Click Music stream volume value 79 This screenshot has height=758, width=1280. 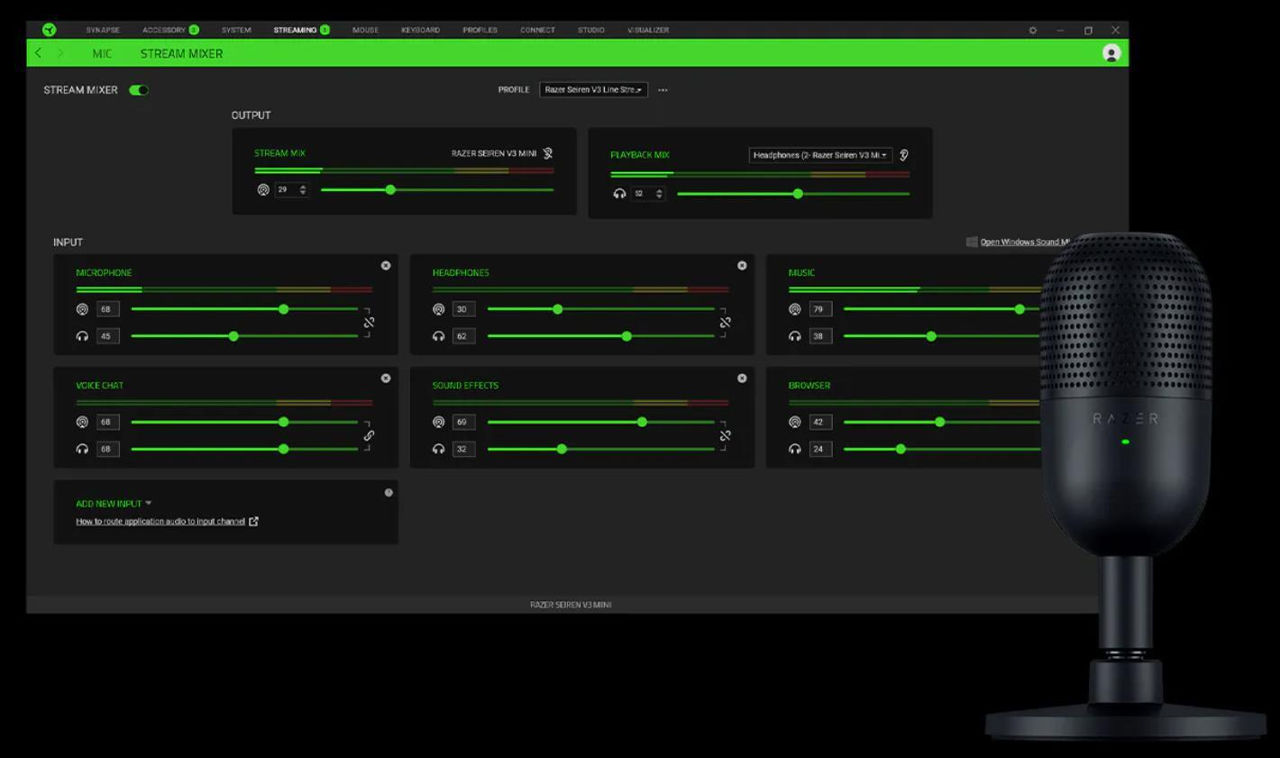click(820, 309)
